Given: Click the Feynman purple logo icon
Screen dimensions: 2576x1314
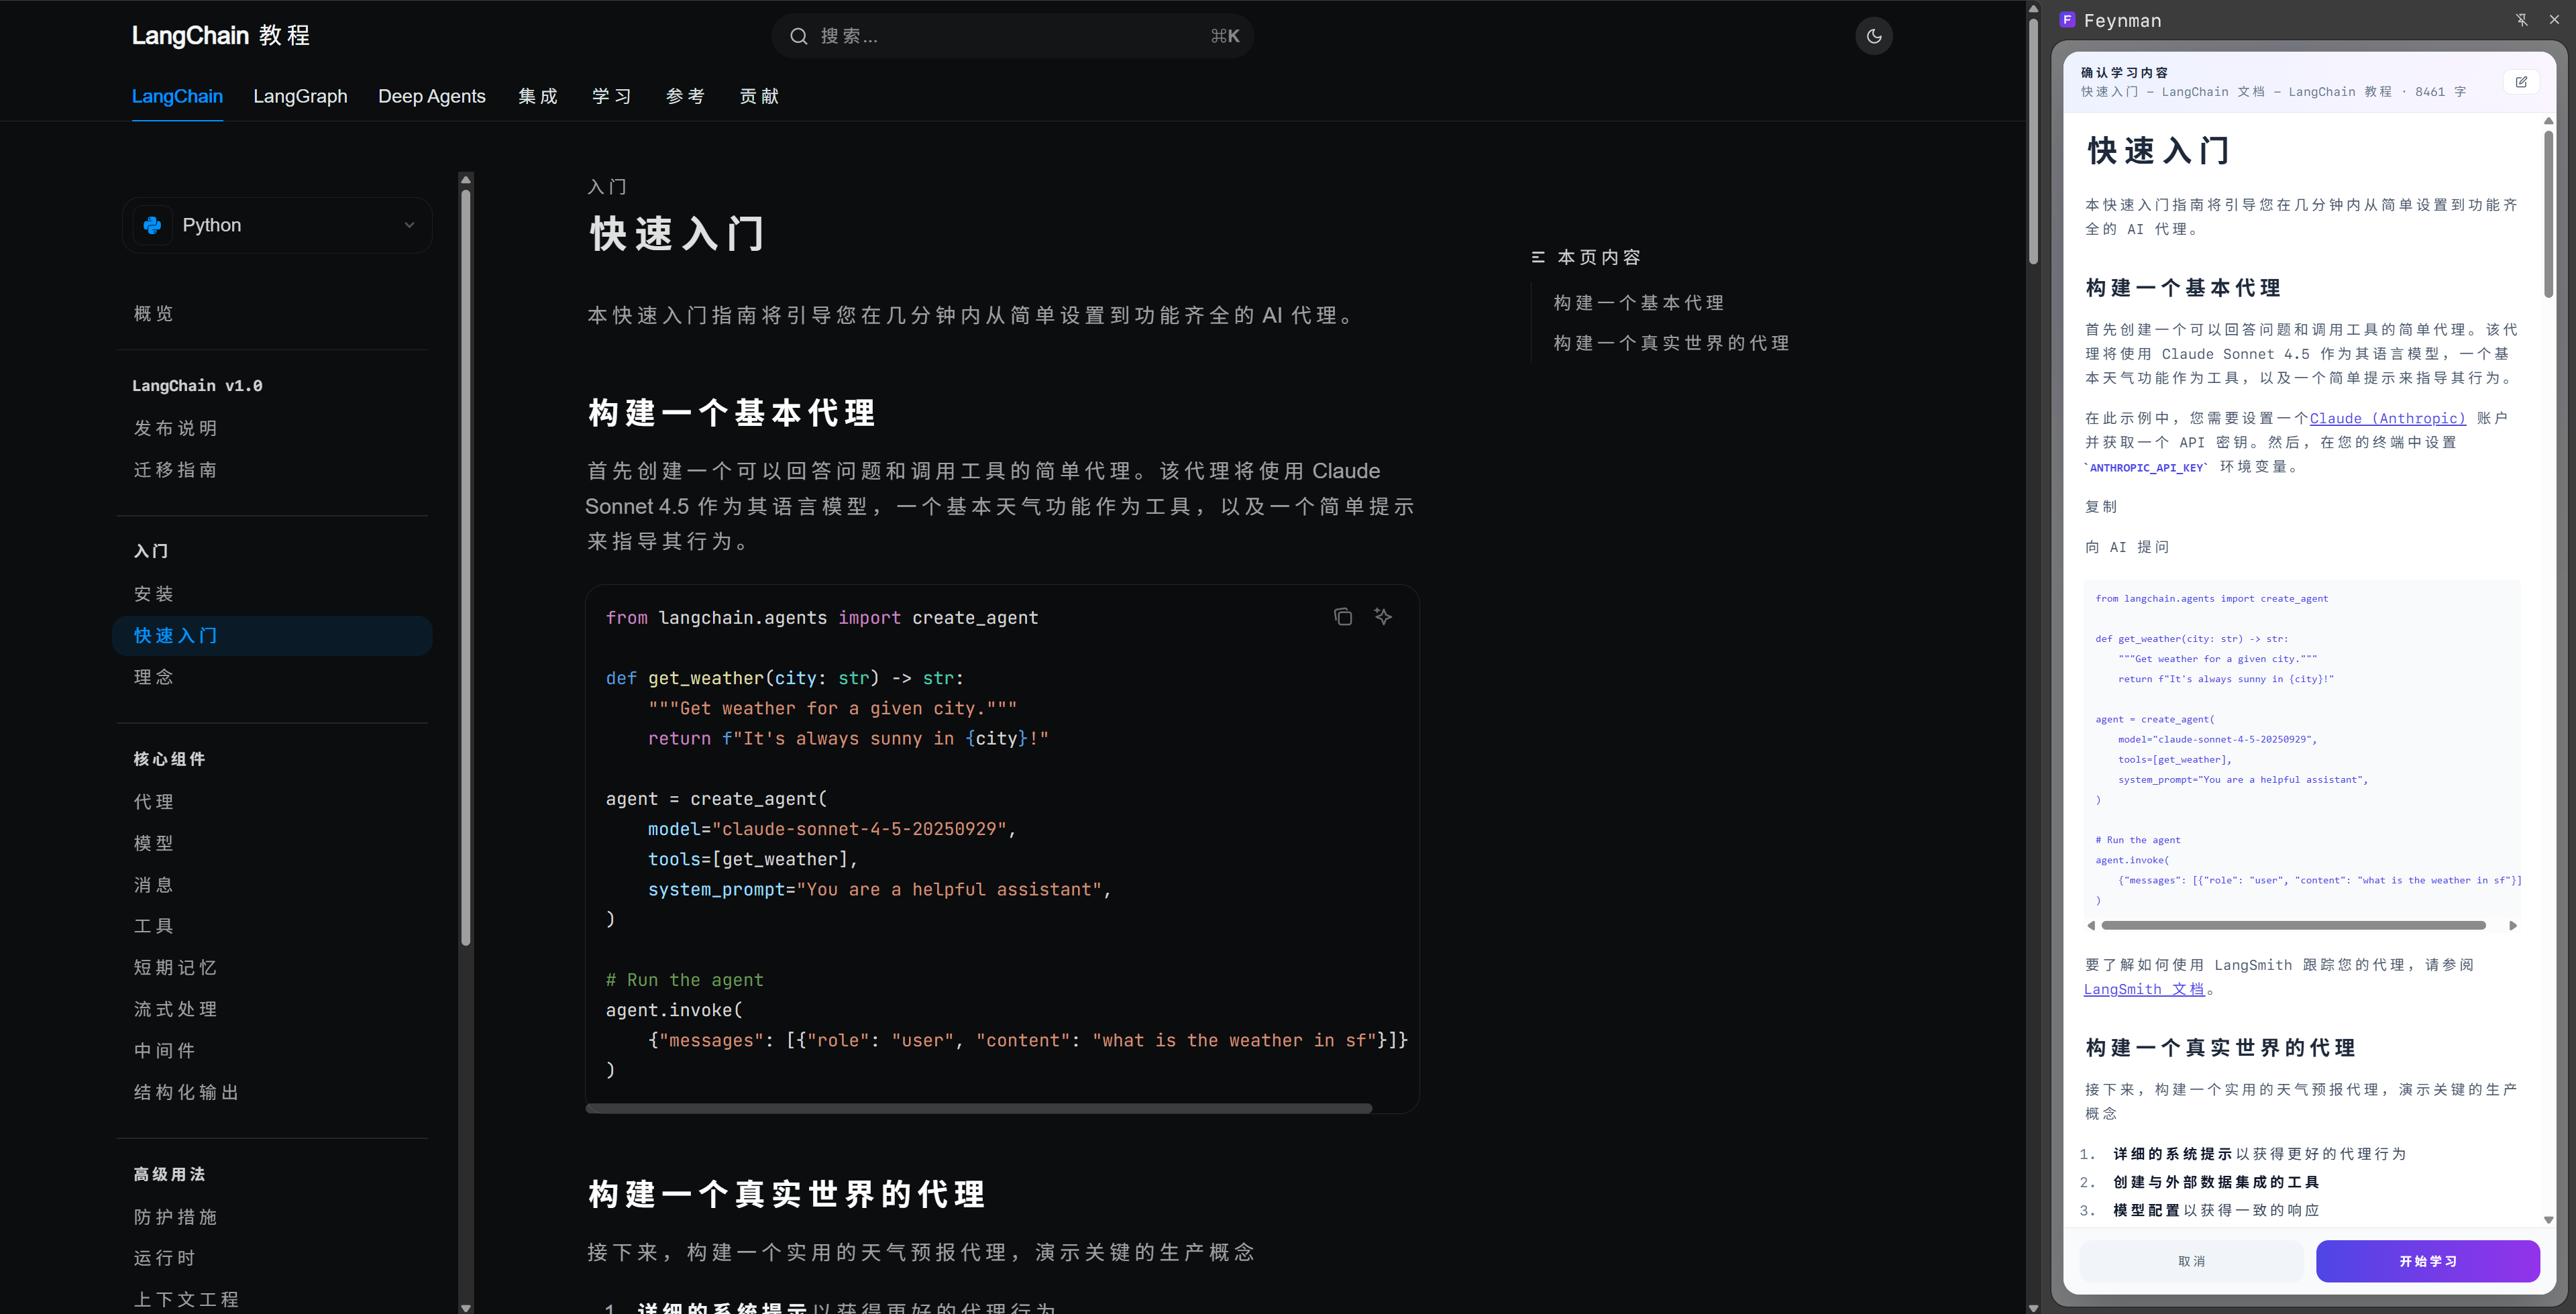Looking at the screenshot, I should (2067, 20).
